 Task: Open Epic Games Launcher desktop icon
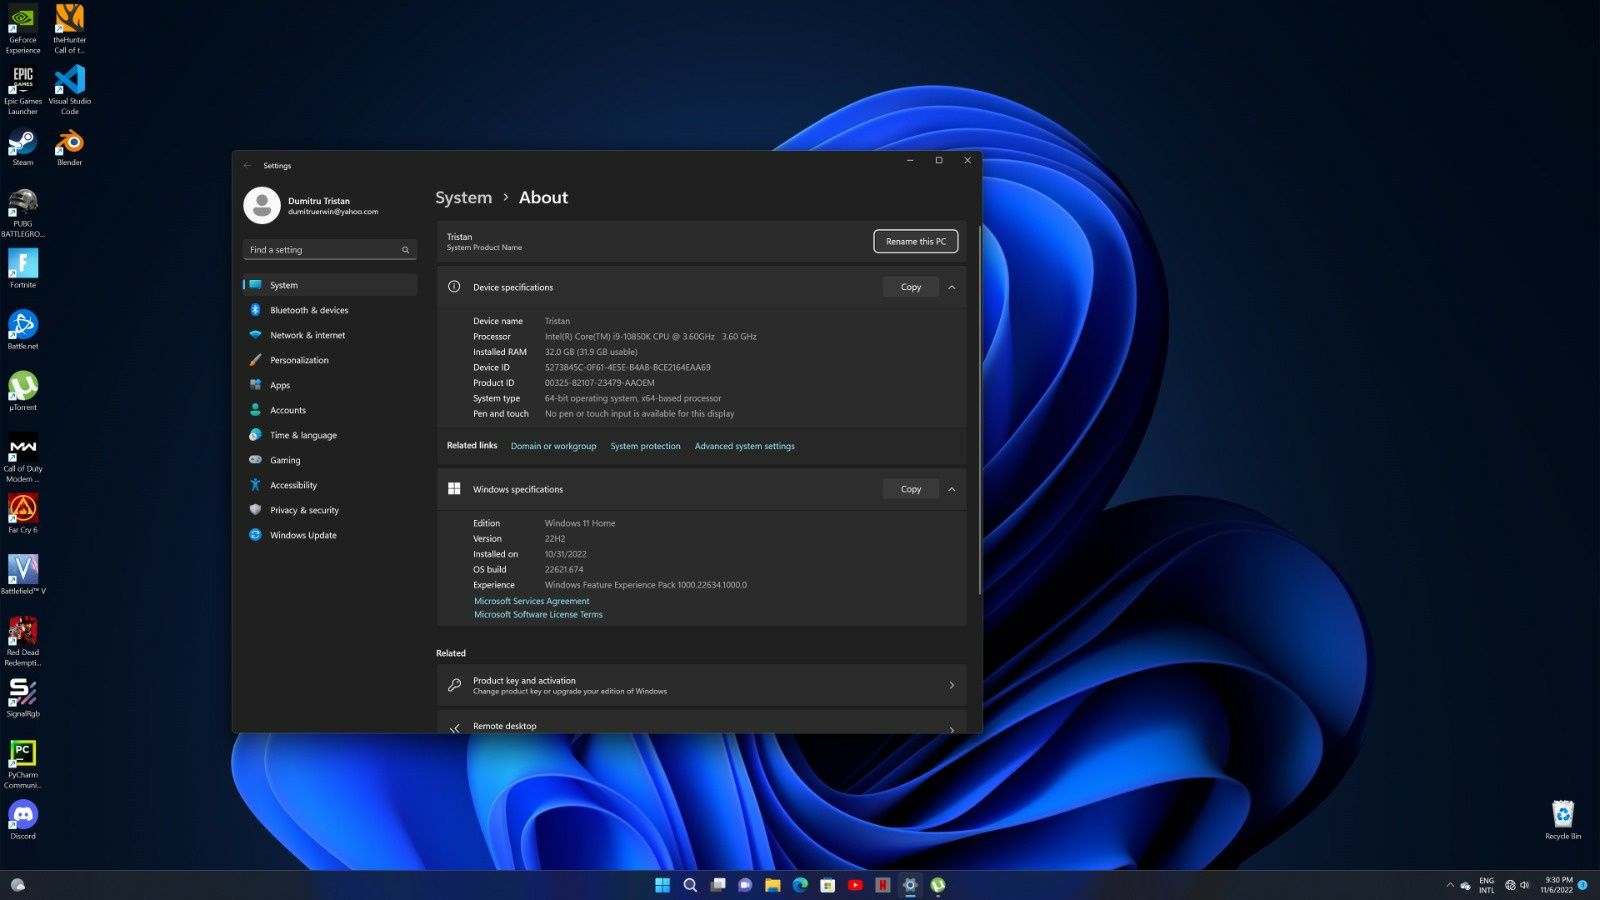click(23, 90)
